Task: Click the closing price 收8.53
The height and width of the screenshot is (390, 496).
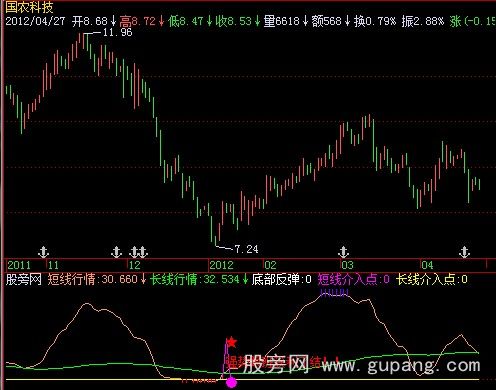Action: (233, 22)
